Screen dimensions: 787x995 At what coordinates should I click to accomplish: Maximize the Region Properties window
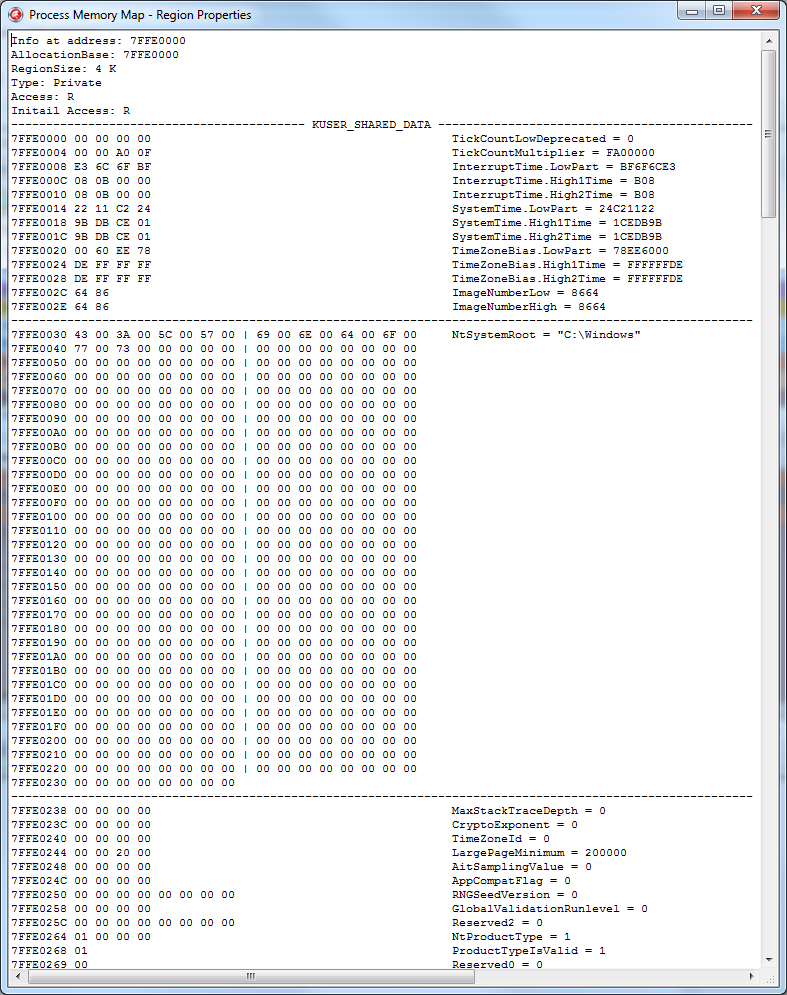pos(718,11)
